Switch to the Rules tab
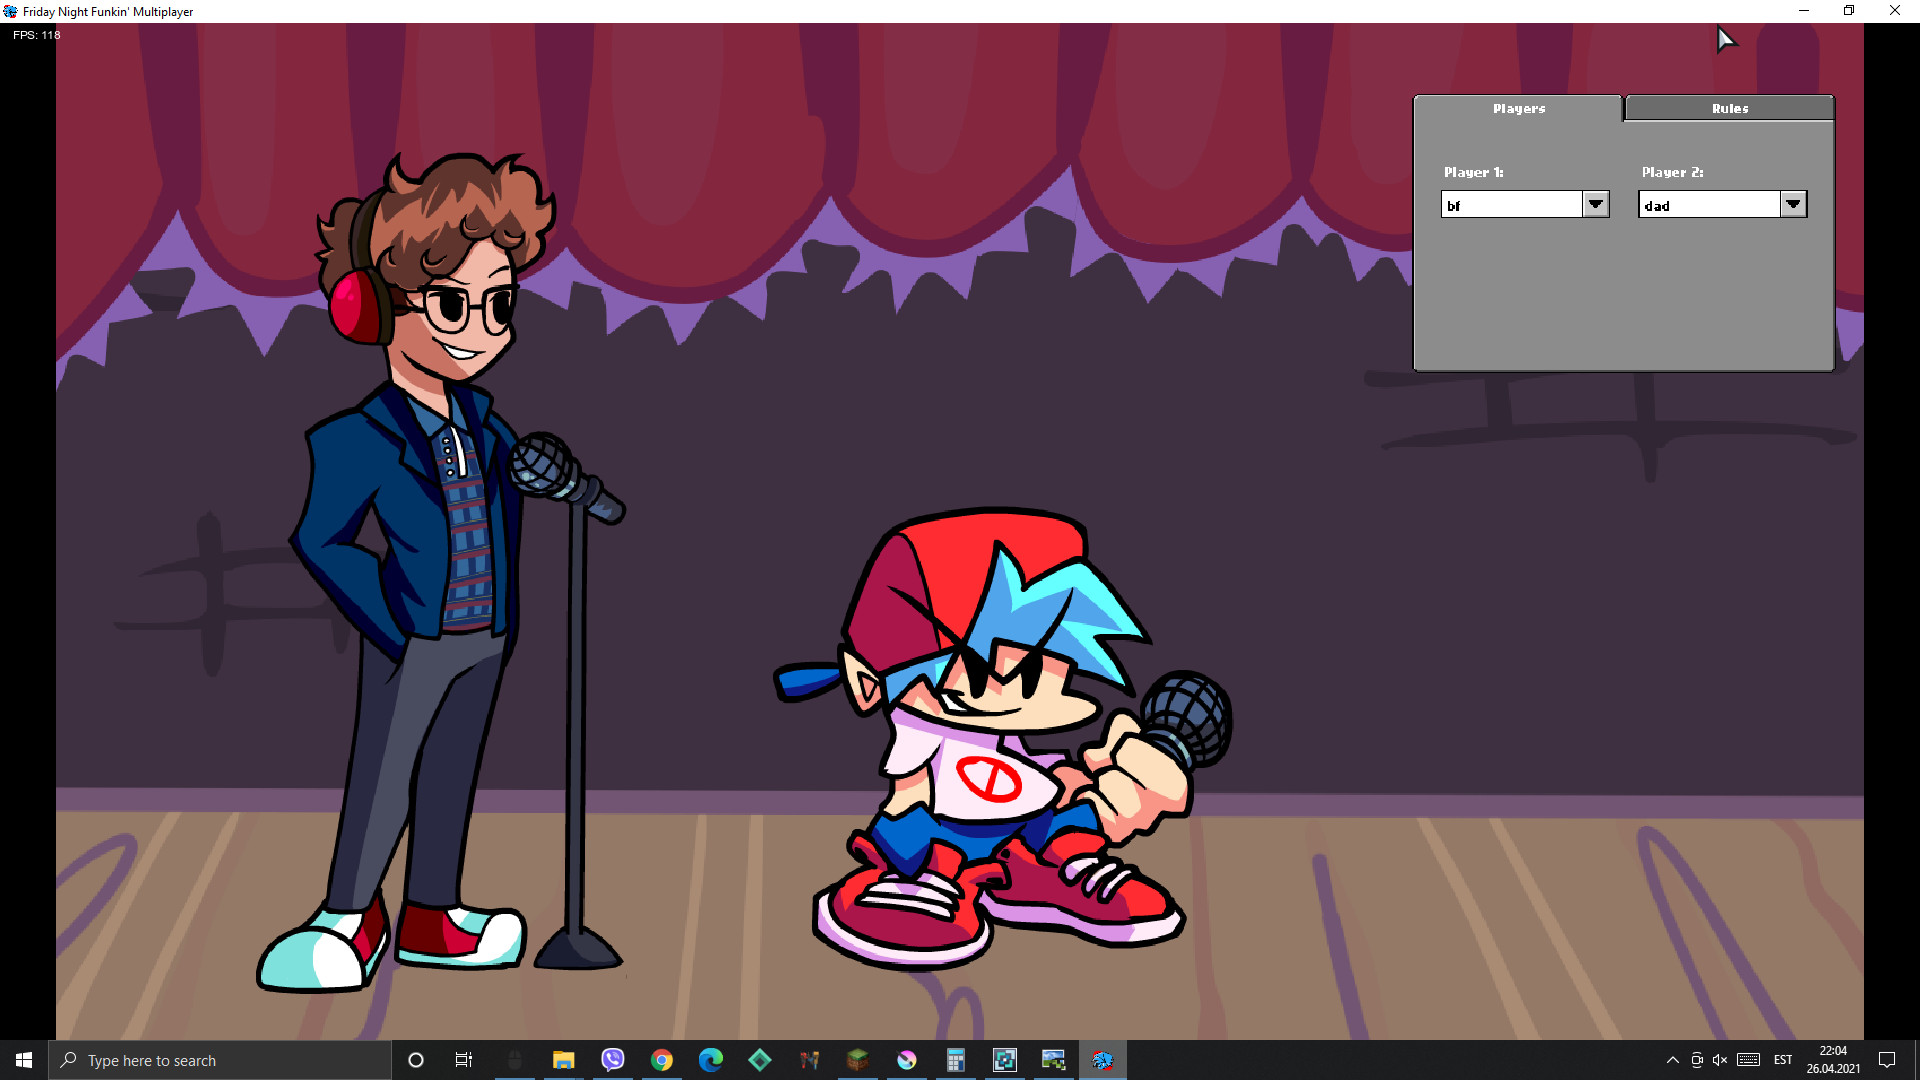1920x1080 pixels. point(1729,108)
